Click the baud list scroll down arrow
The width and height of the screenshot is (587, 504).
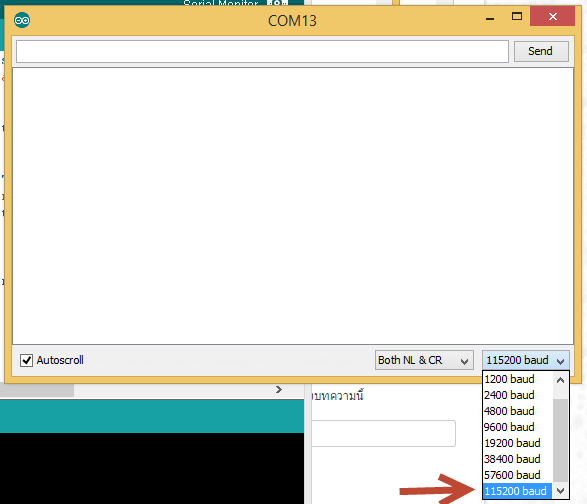560,491
